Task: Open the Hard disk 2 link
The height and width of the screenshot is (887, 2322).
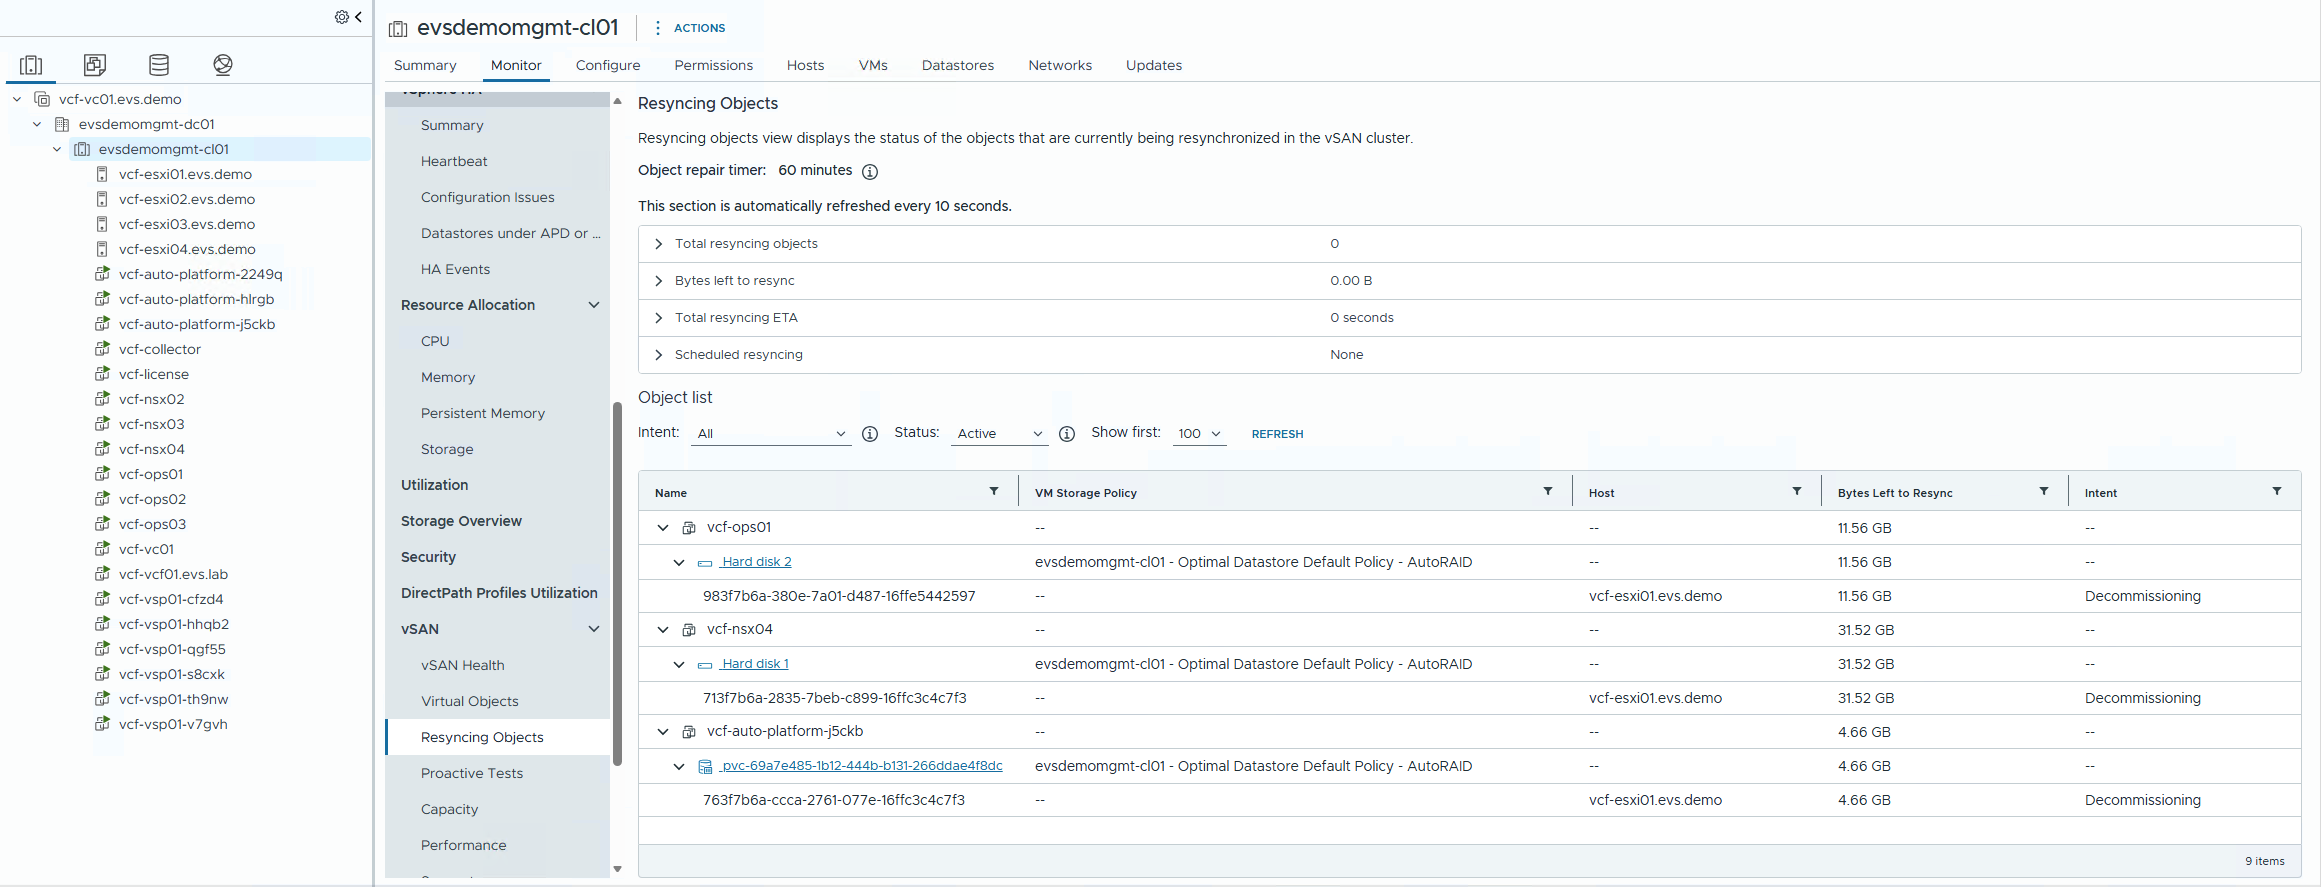Action: pos(756,562)
